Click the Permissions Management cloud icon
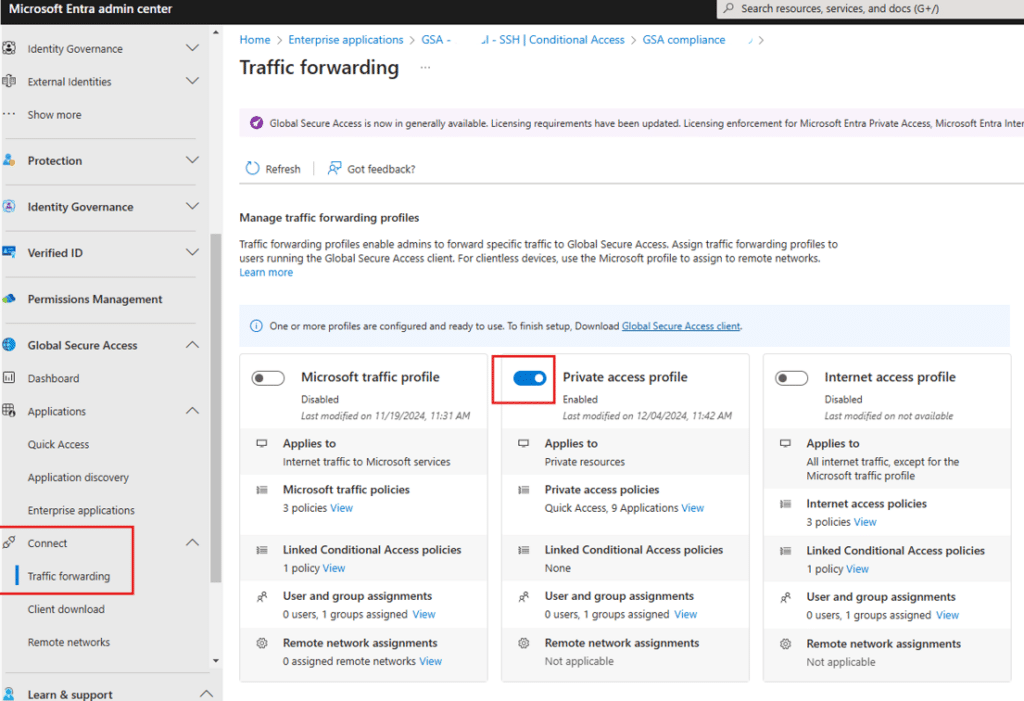 click(9, 299)
